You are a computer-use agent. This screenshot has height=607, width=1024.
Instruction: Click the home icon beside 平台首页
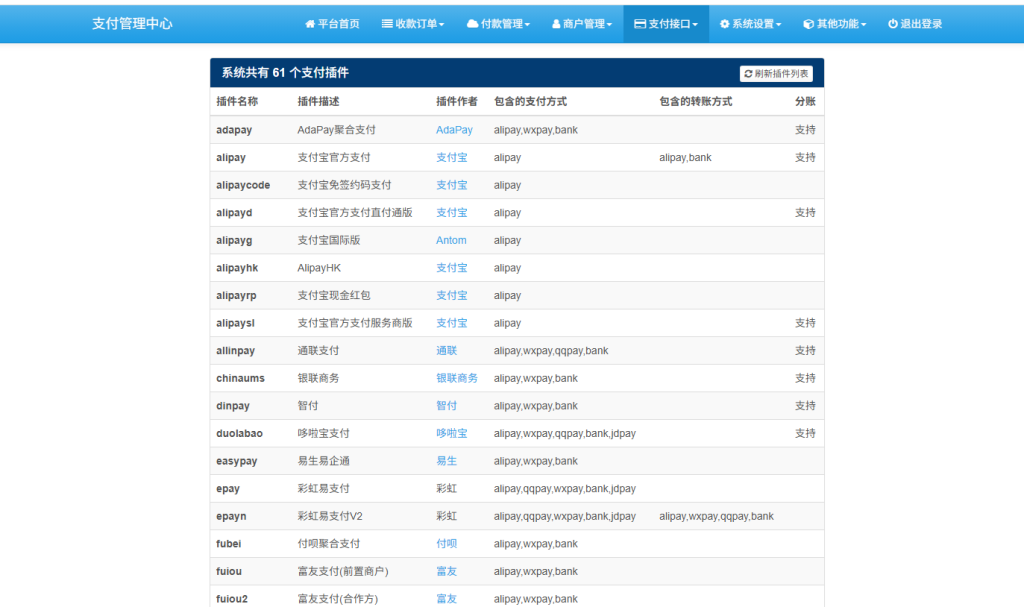(310, 24)
